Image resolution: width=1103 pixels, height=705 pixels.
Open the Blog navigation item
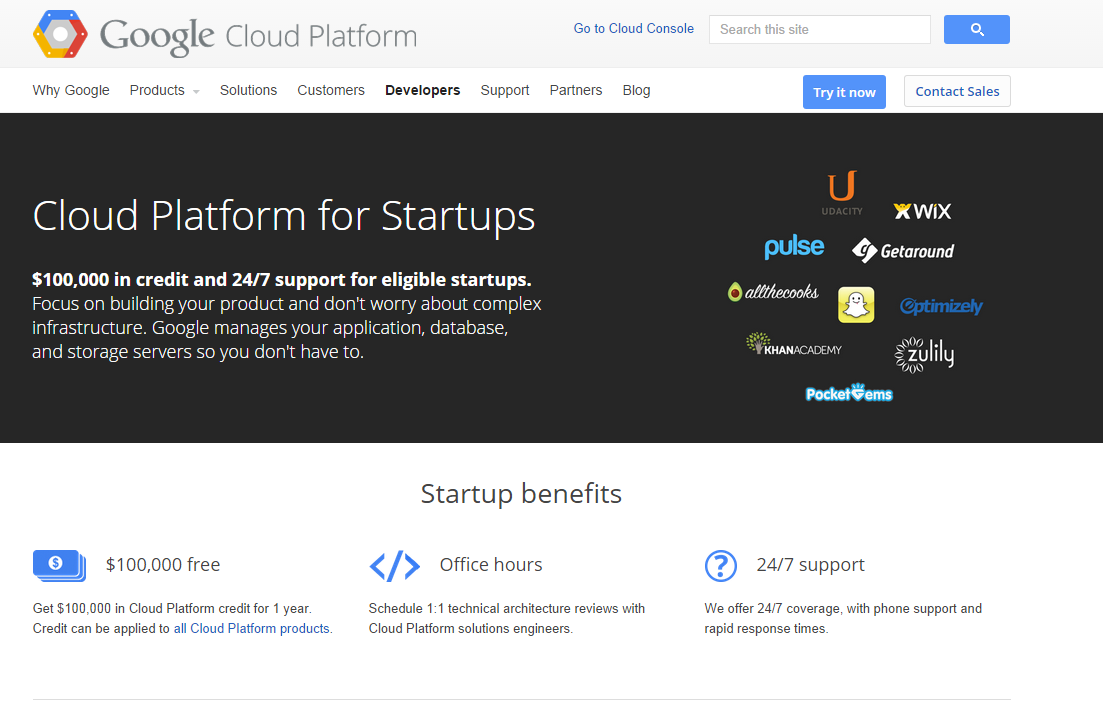tap(636, 90)
